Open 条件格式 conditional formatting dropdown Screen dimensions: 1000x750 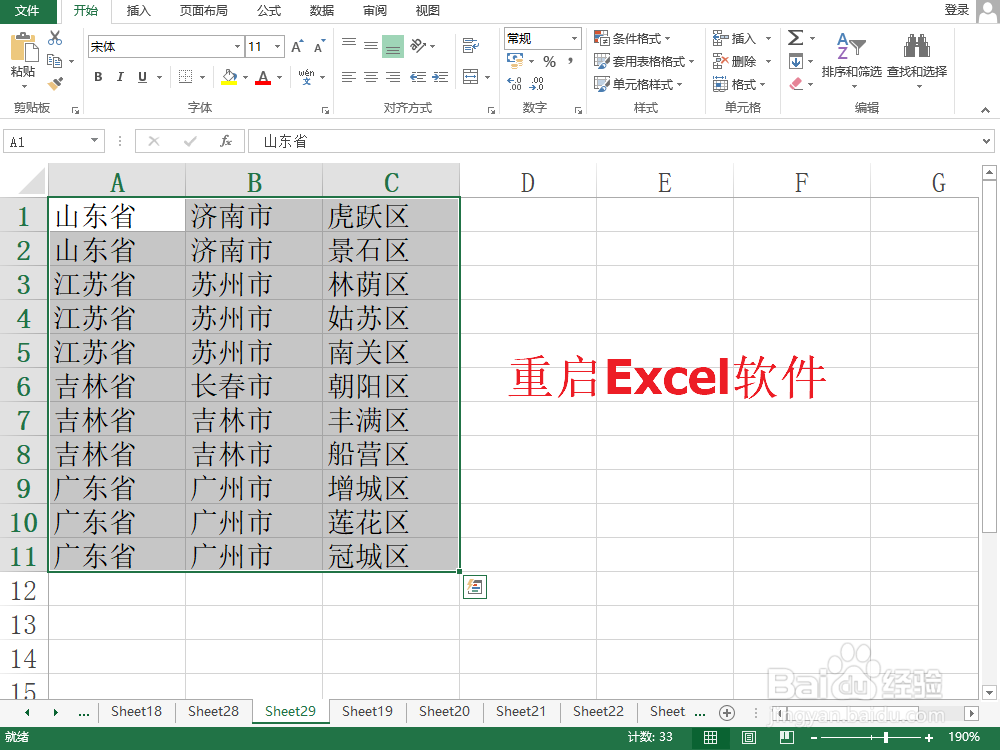click(x=632, y=38)
